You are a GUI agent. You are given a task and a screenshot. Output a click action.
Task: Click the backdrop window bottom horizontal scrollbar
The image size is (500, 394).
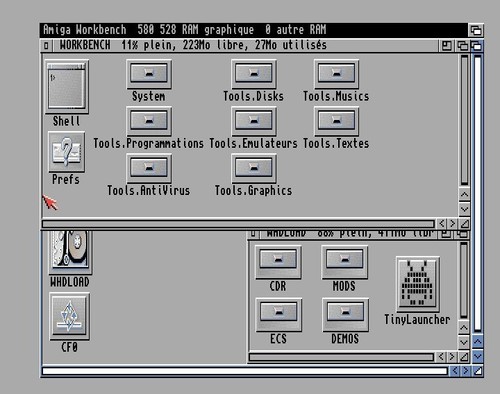[x=245, y=371]
